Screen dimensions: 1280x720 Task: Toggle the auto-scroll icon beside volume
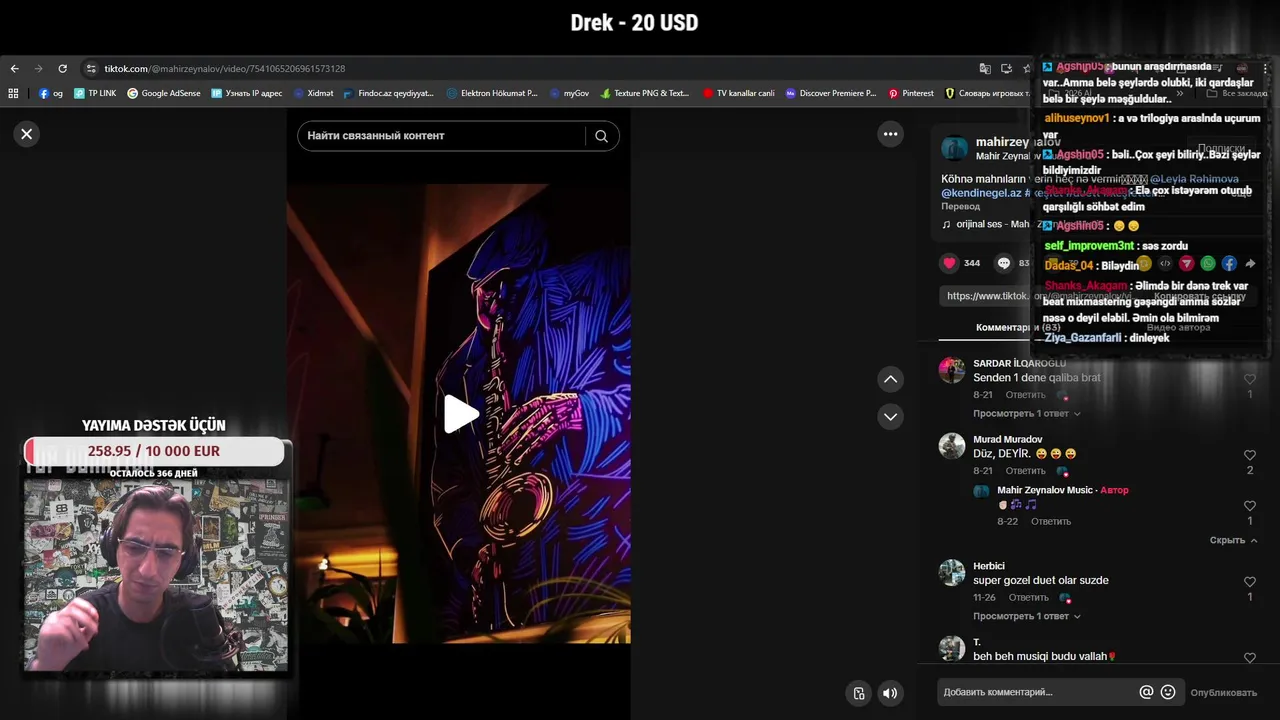858,693
